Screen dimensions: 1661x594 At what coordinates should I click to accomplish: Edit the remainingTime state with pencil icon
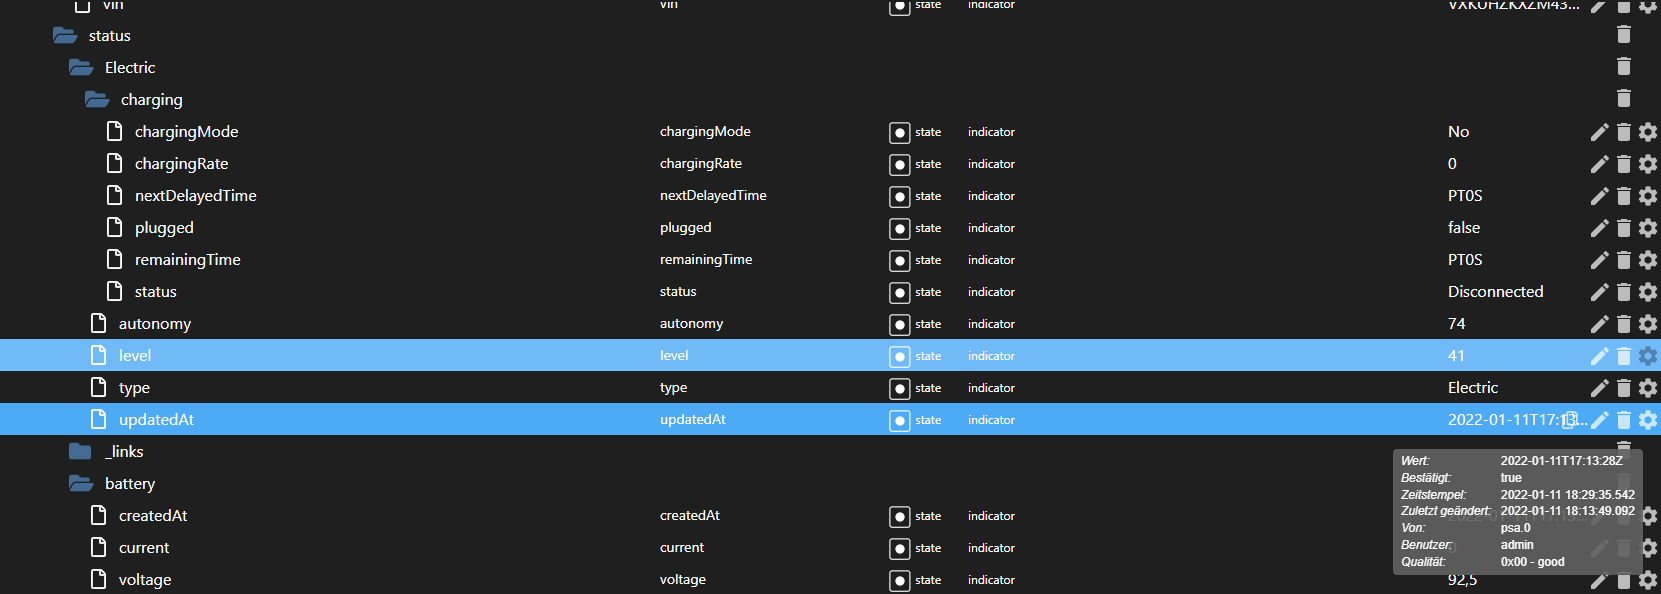[1599, 260]
